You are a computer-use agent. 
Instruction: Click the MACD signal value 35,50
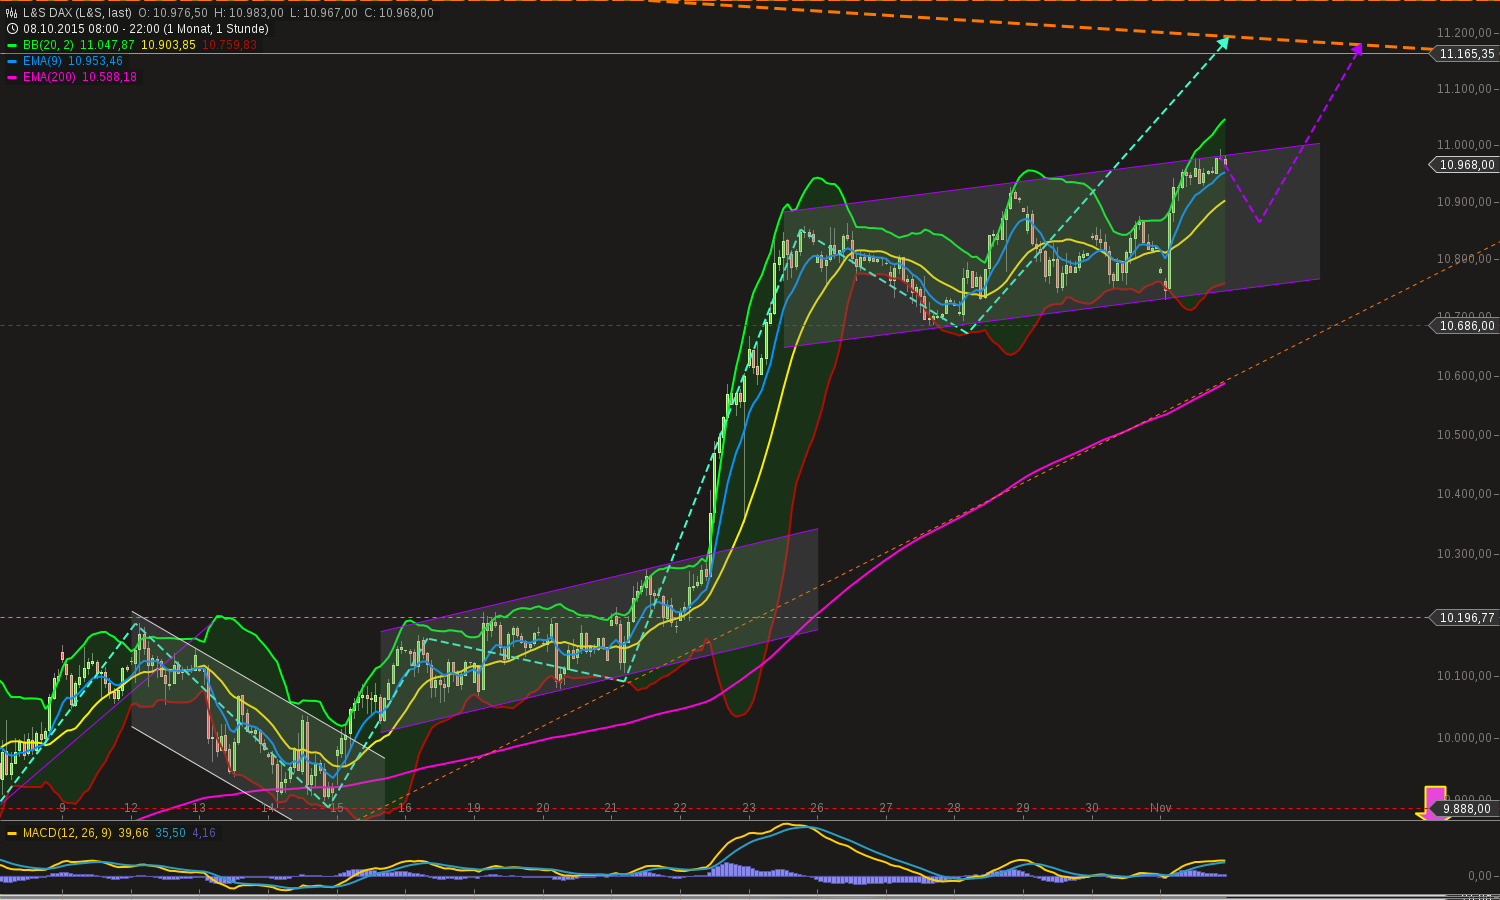coord(170,833)
